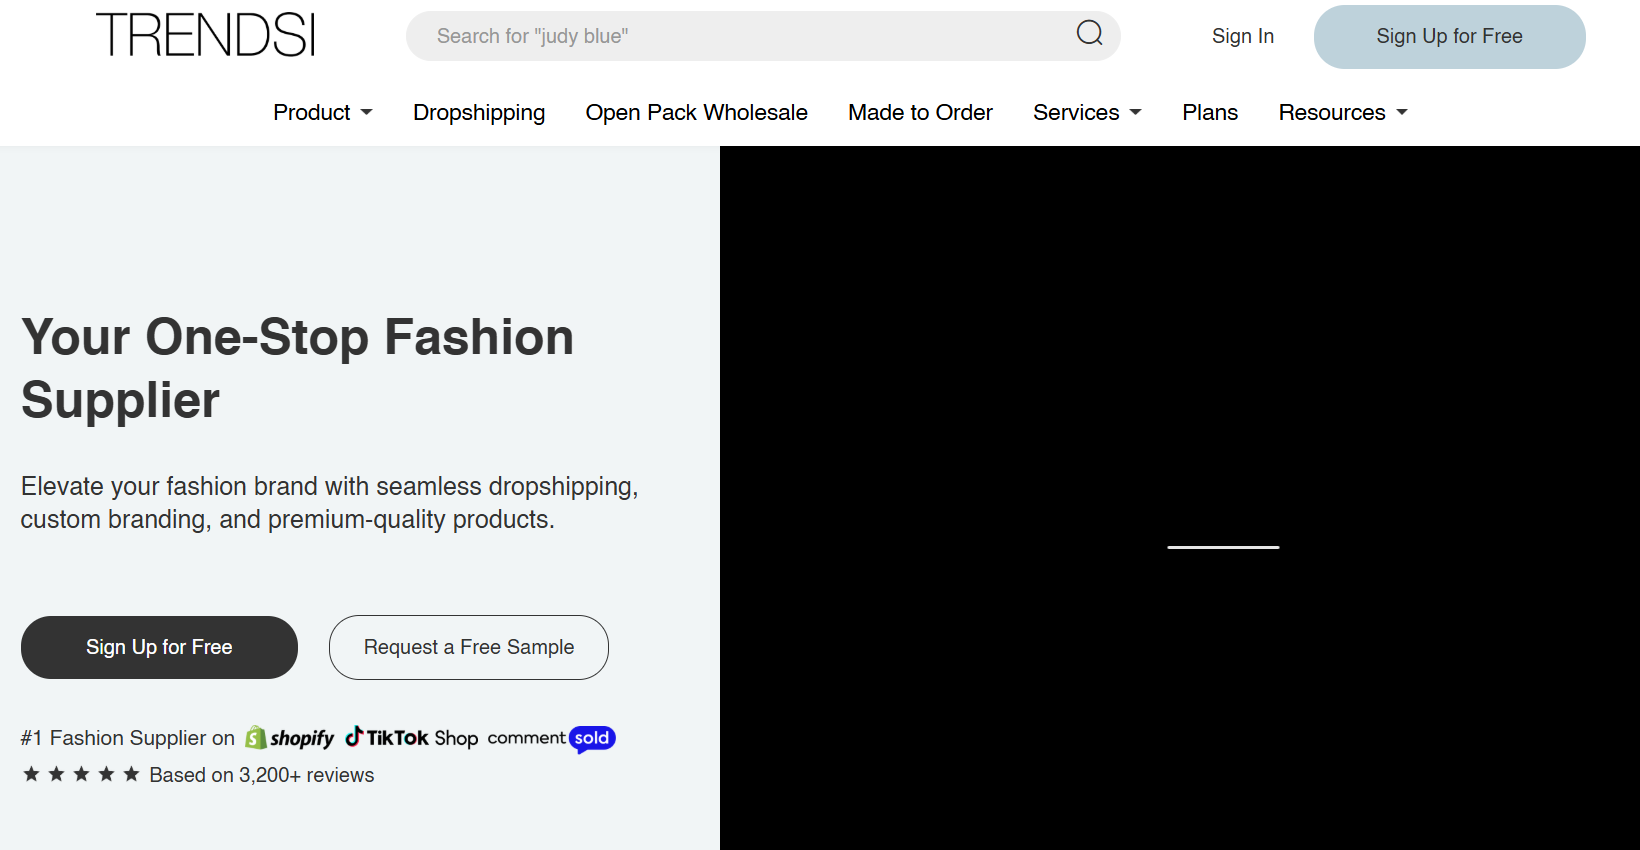Expand the Resources dropdown menu
The image size is (1640, 850).
tap(1342, 112)
